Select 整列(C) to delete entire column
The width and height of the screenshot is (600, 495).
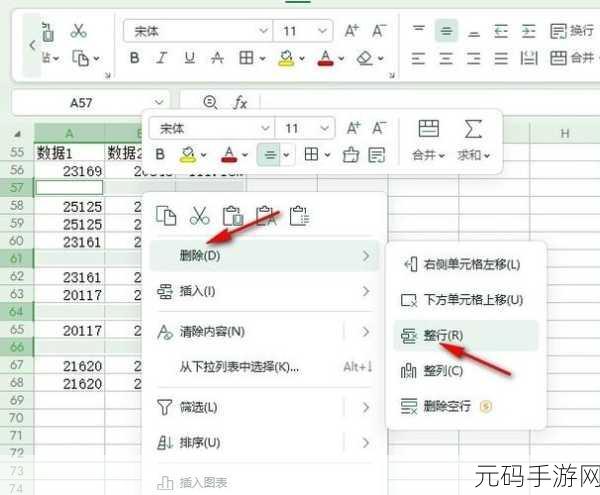pyautogui.click(x=466, y=371)
